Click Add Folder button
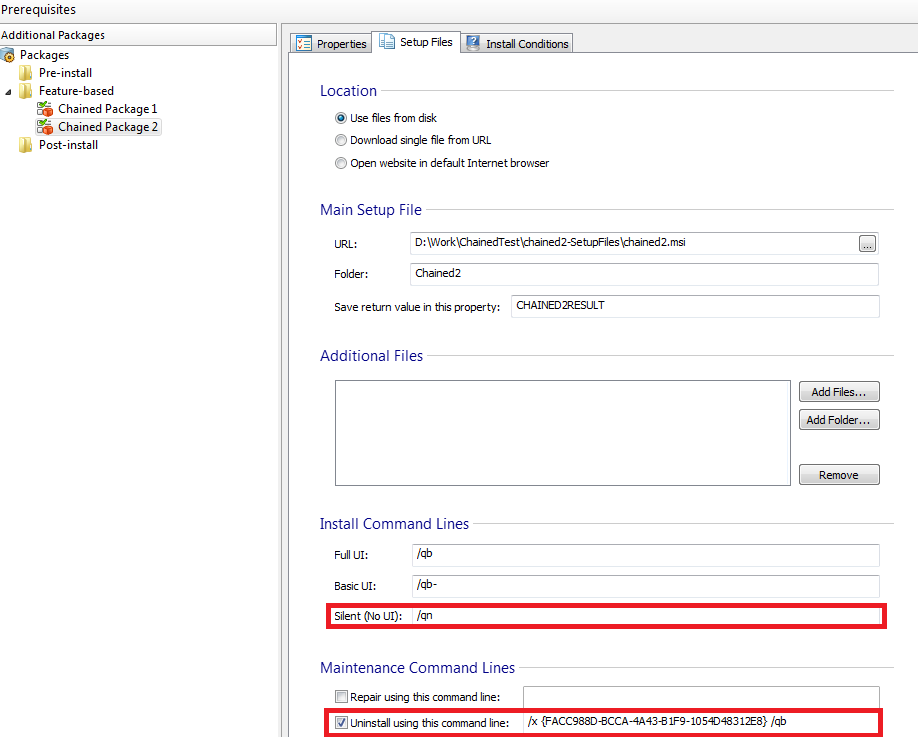The height and width of the screenshot is (737, 918). [839, 420]
